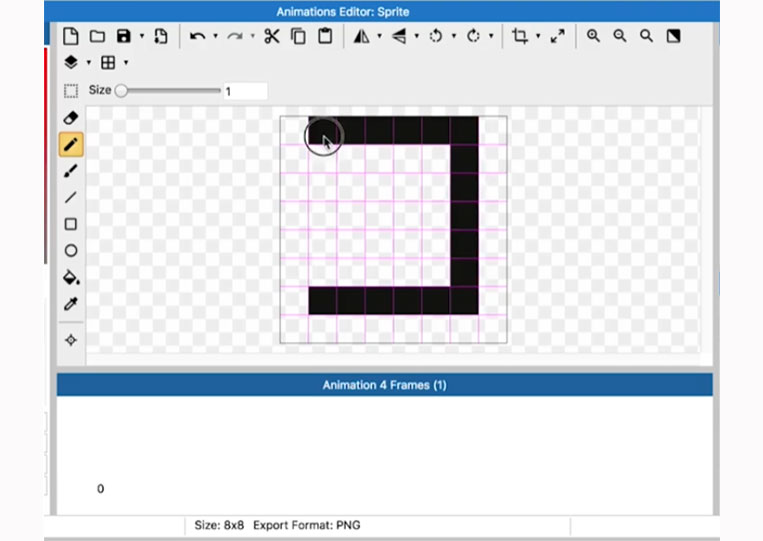Viewport: 763px width, 541px height.
Task: Expand the undo history dropdown arrow
Action: point(215,36)
